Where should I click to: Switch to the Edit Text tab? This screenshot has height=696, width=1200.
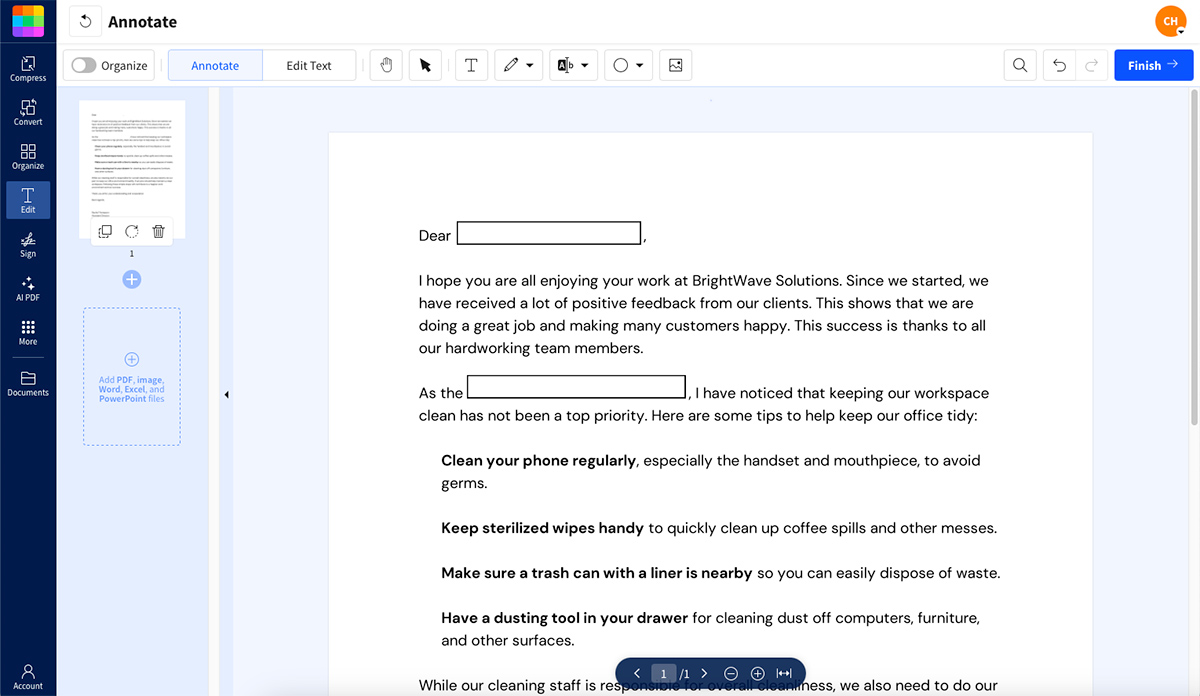coord(309,64)
